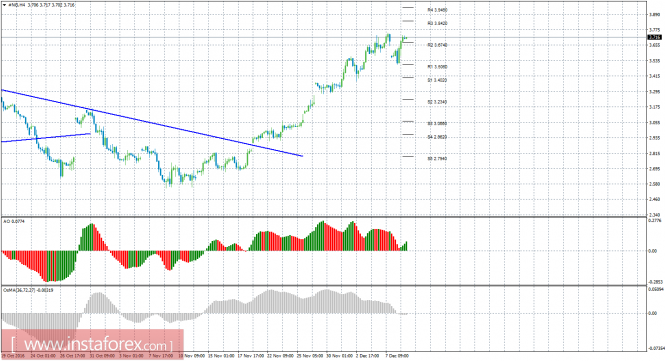Image resolution: width=665 pixels, height=361 pixels.
Task: Select the S5 support level label
Action: [437, 159]
